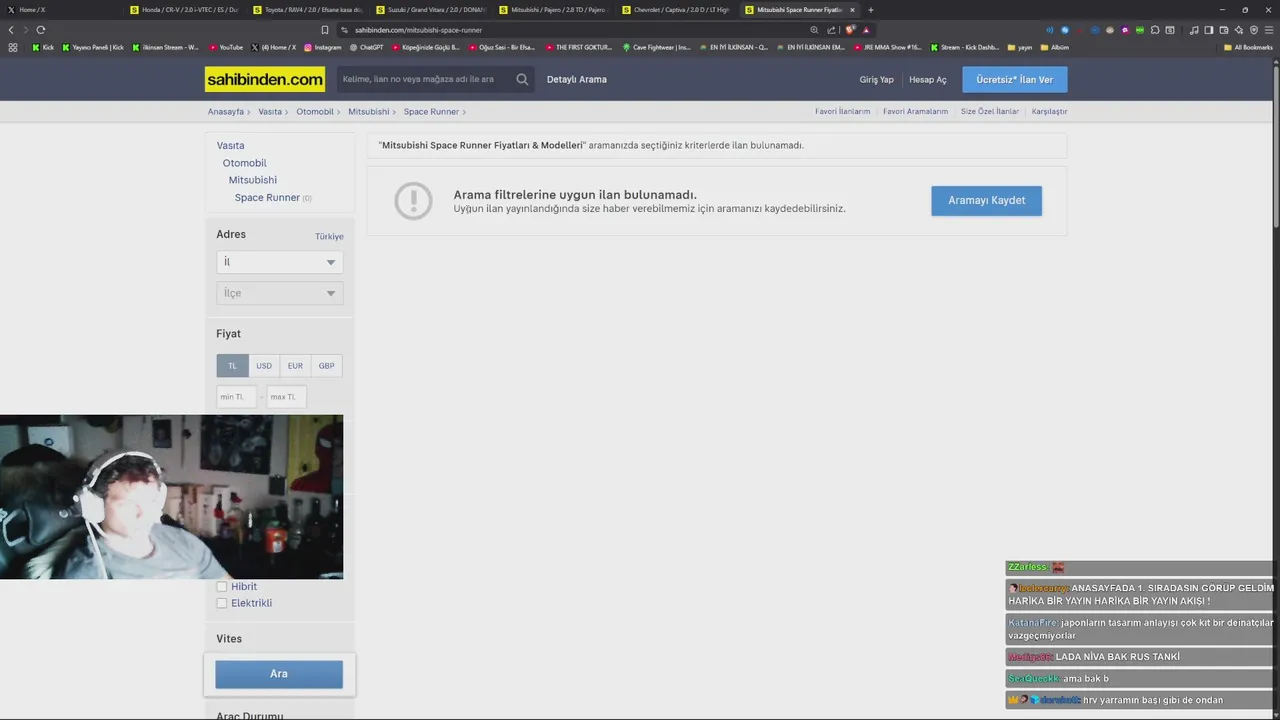The width and height of the screenshot is (1280, 720).
Task: Select Vasıta in category tree
Action: 230,146
